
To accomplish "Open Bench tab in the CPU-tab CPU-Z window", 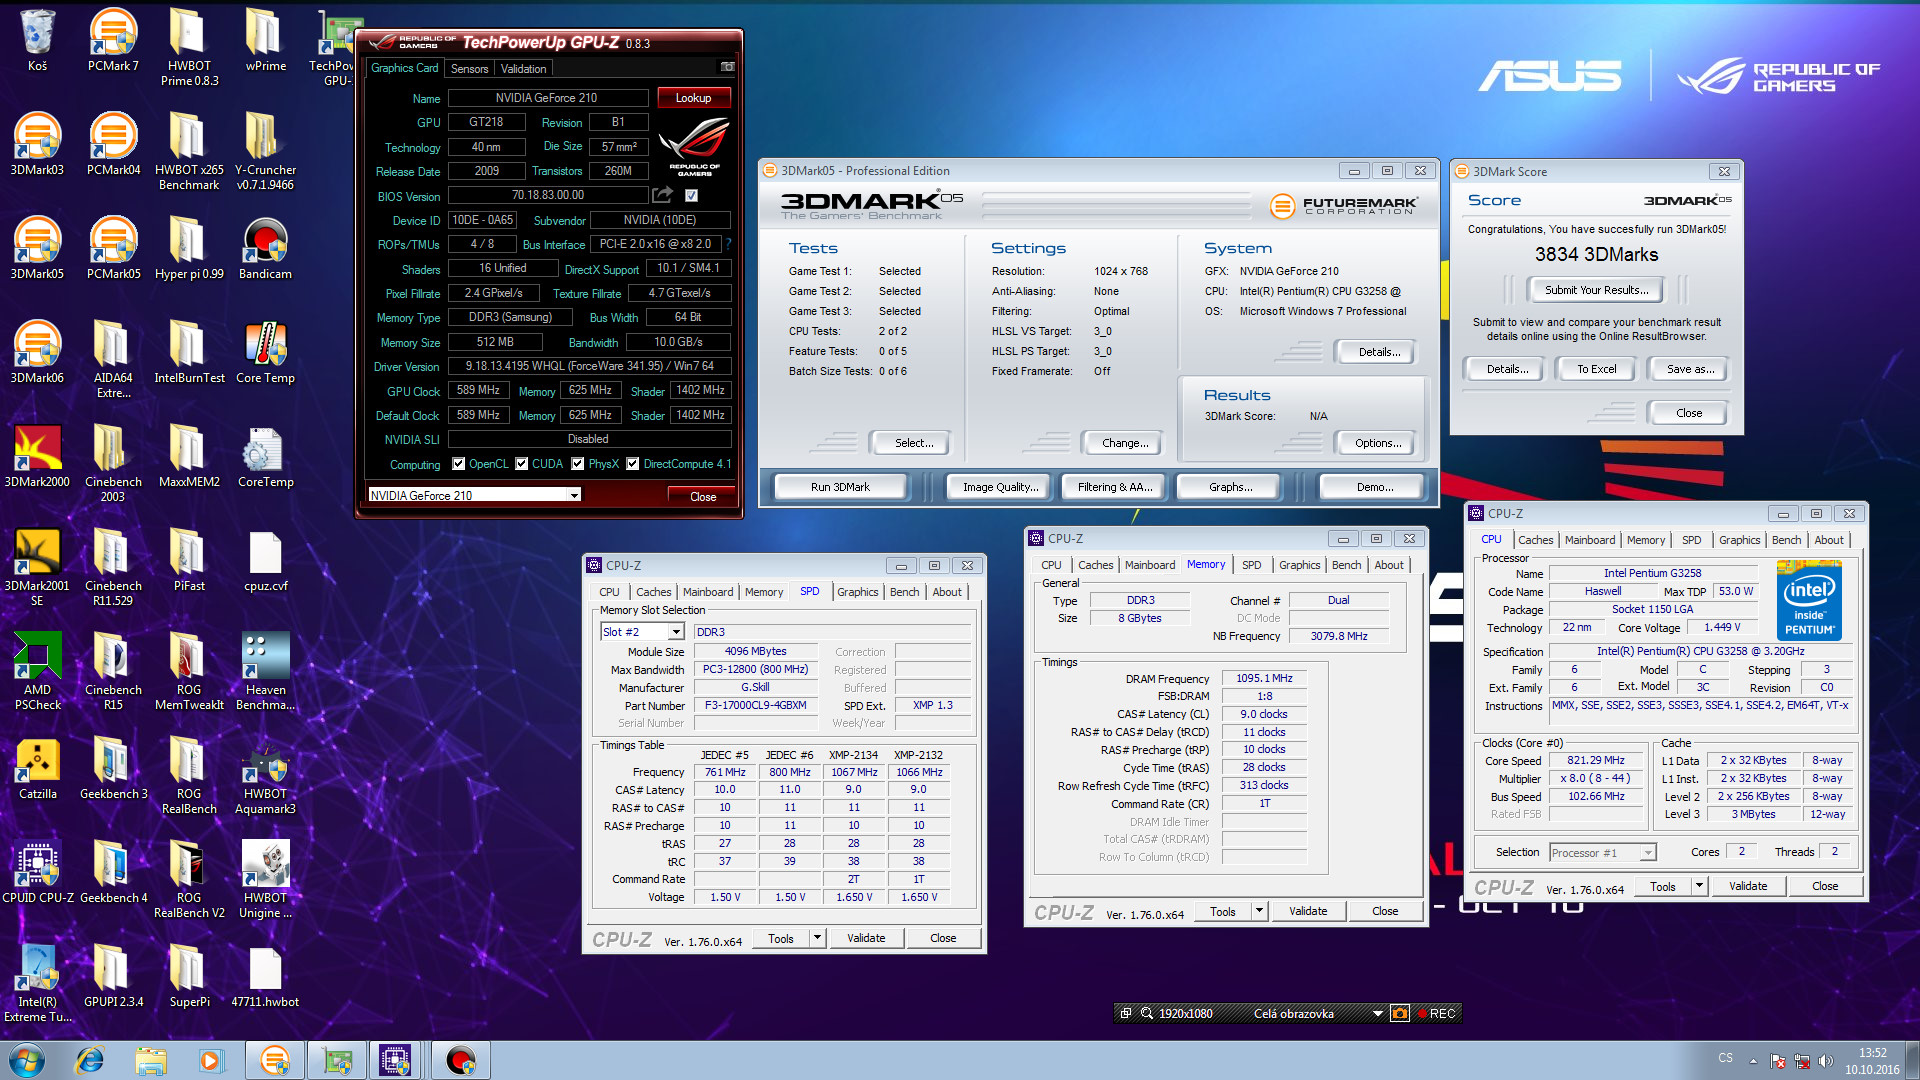I will click(x=1785, y=540).
